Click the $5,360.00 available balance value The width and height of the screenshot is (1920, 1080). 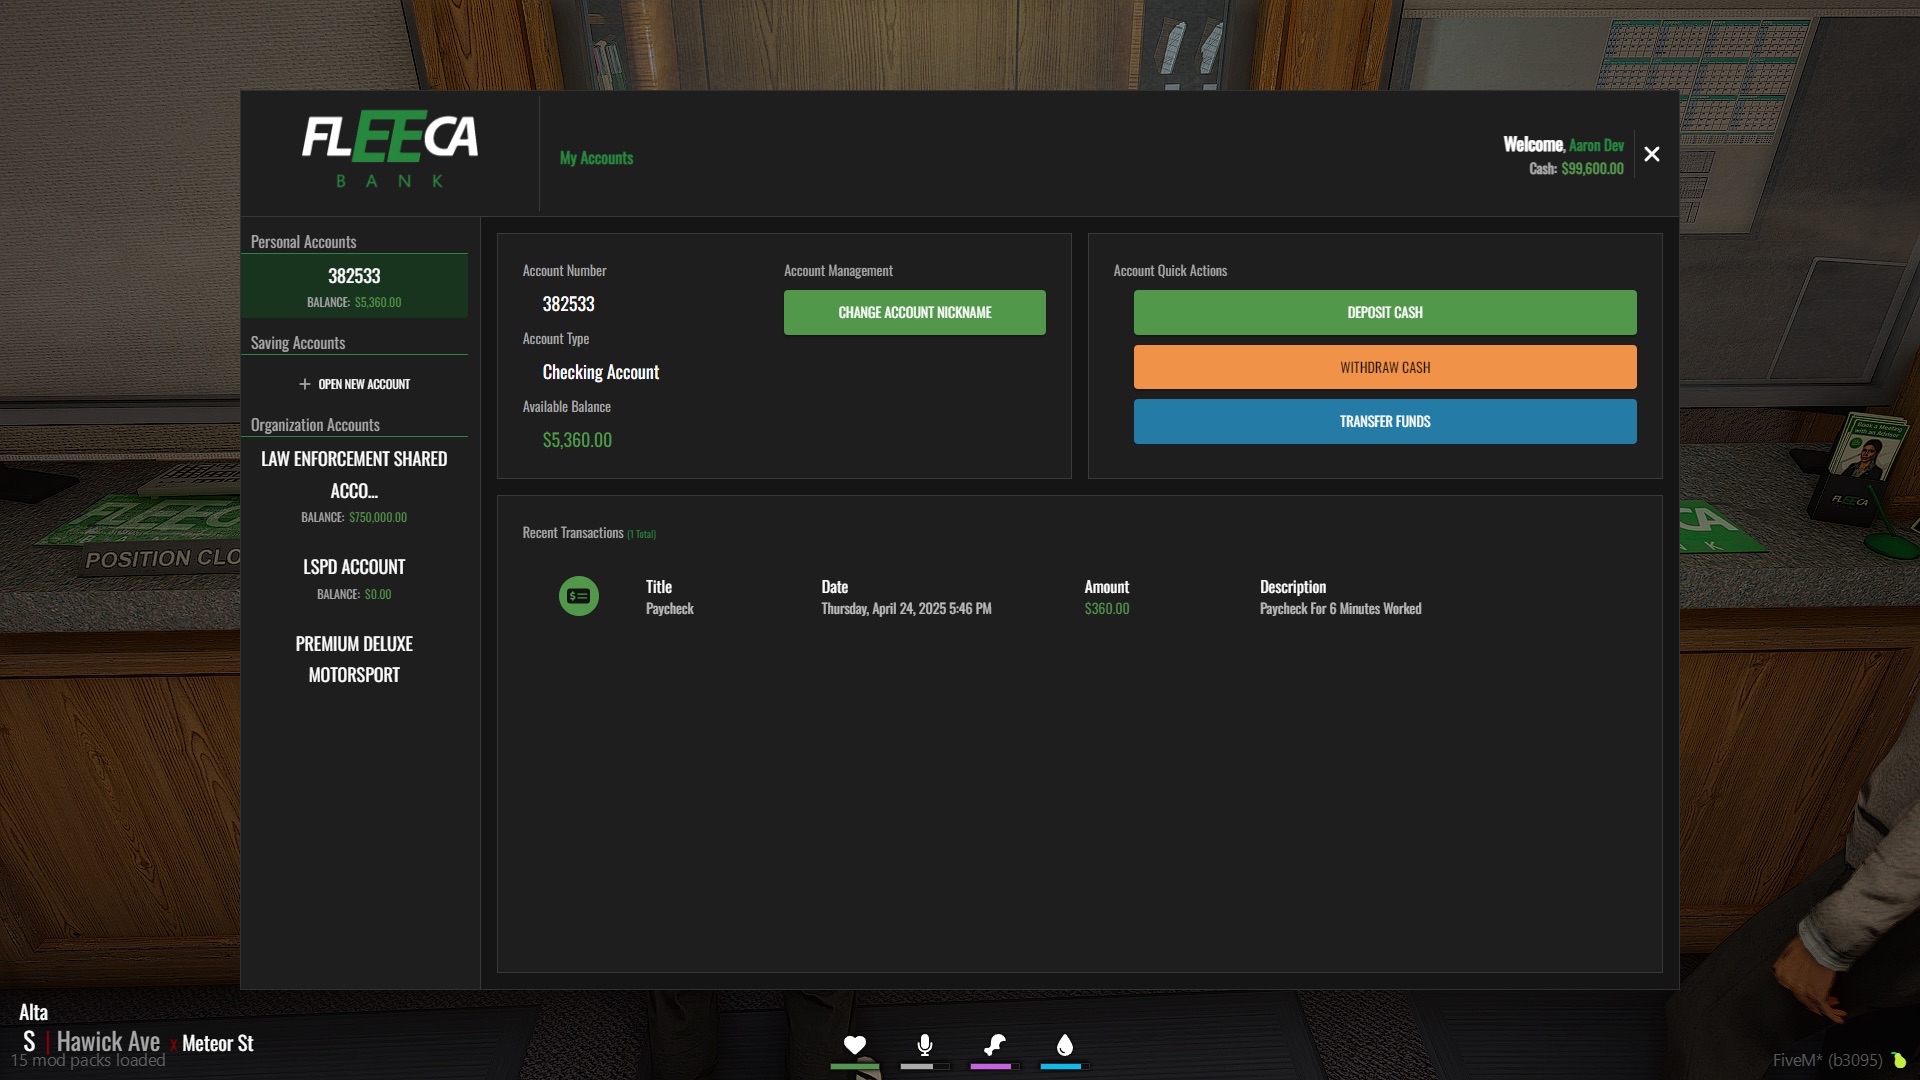(x=577, y=440)
